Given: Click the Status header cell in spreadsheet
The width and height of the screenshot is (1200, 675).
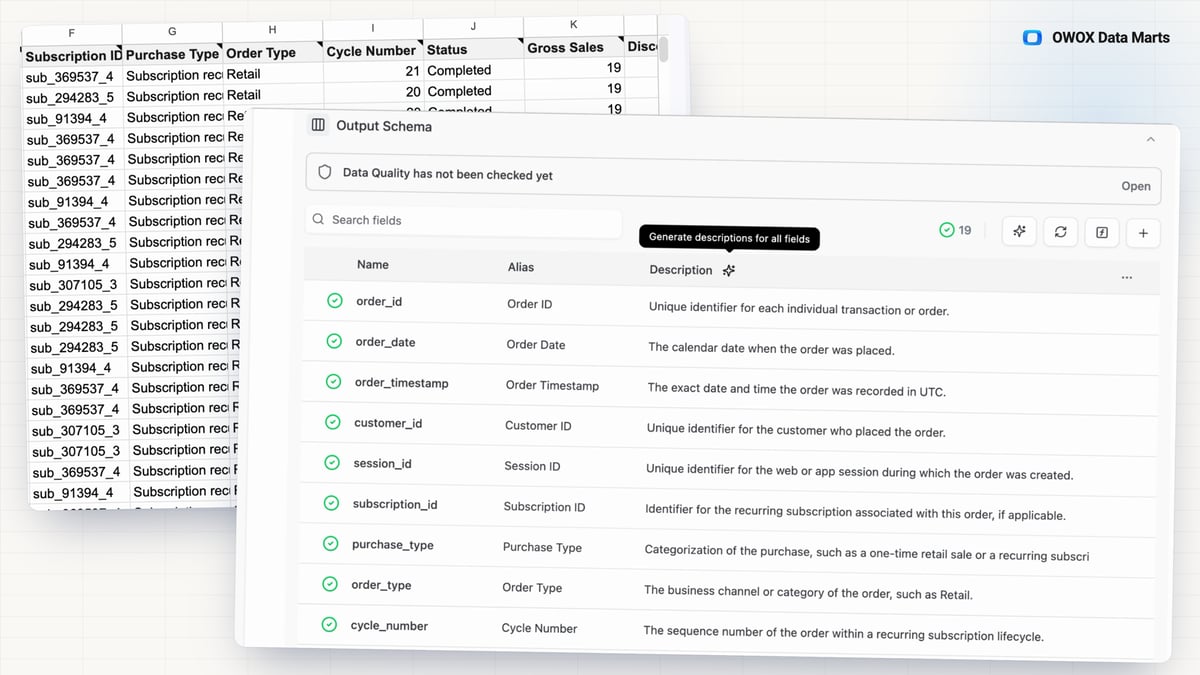Looking at the screenshot, I should click(x=473, y=49).
